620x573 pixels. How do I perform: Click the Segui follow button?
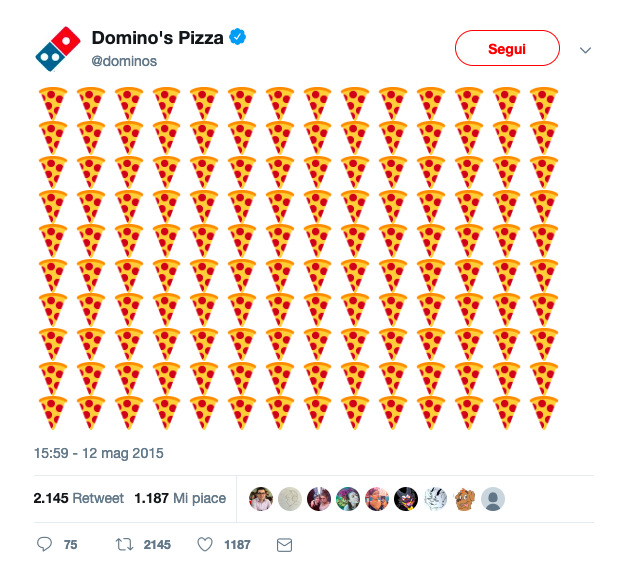[x=507, y=48]
